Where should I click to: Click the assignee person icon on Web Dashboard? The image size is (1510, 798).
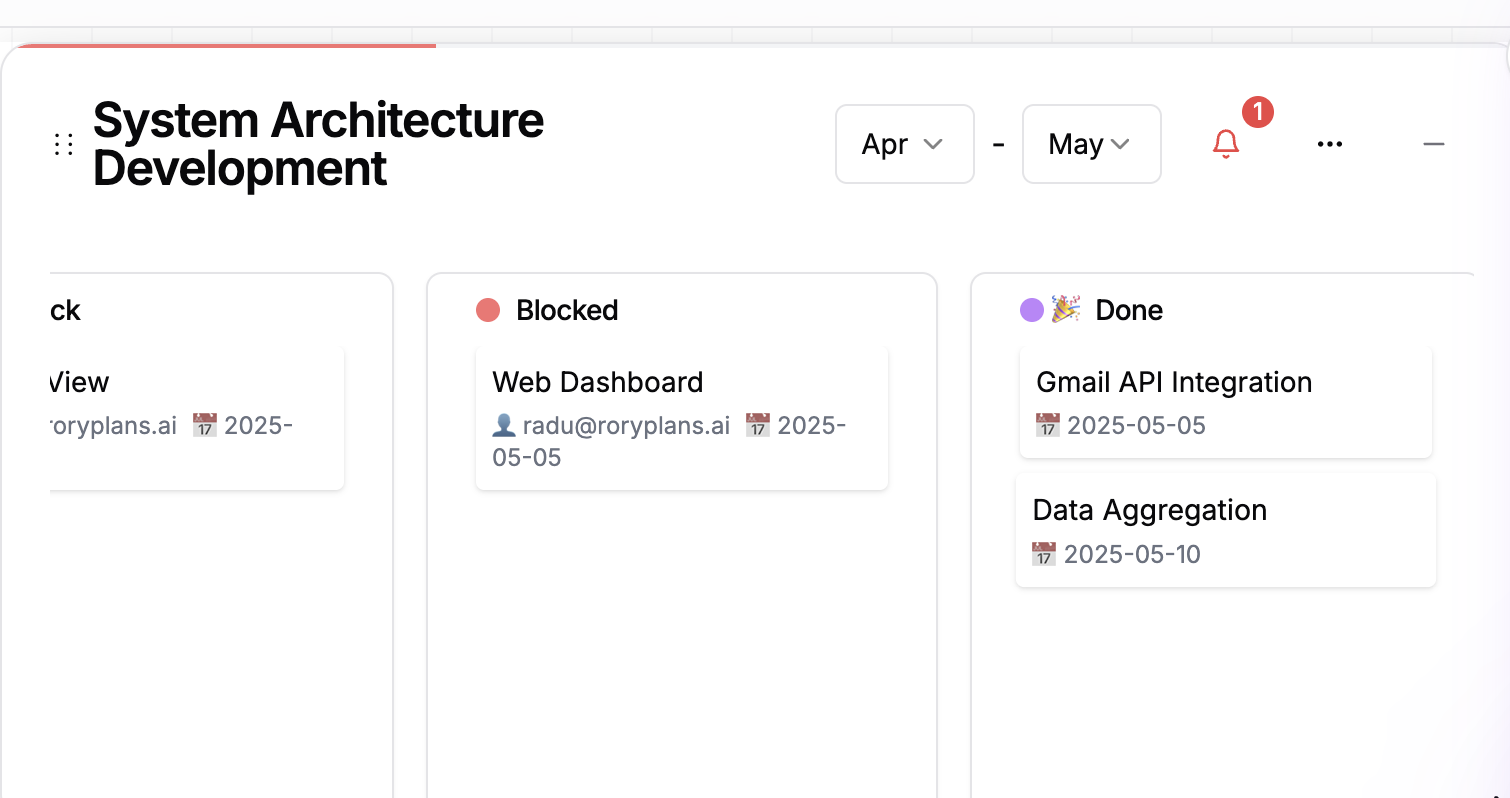click(x=504, y=426)
